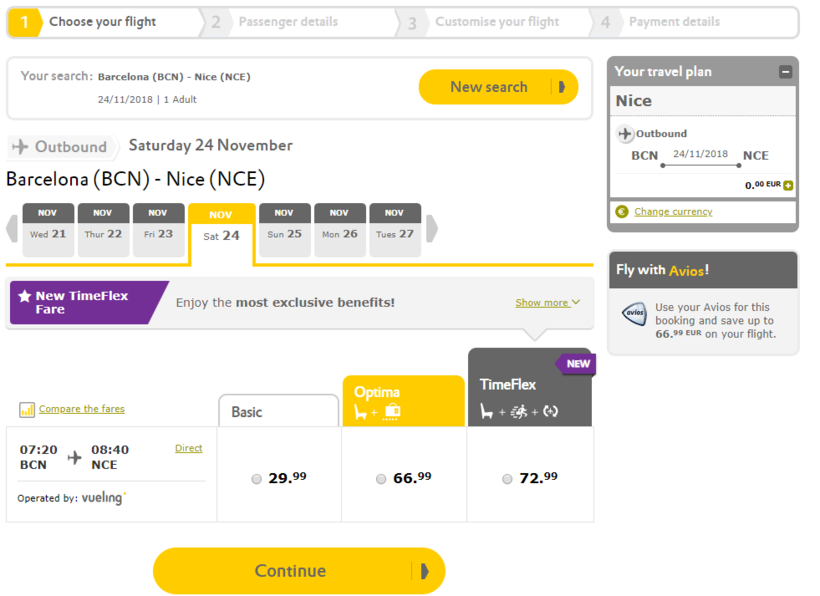Start a New search
The image size is (820, 596).
coord(497,87)
